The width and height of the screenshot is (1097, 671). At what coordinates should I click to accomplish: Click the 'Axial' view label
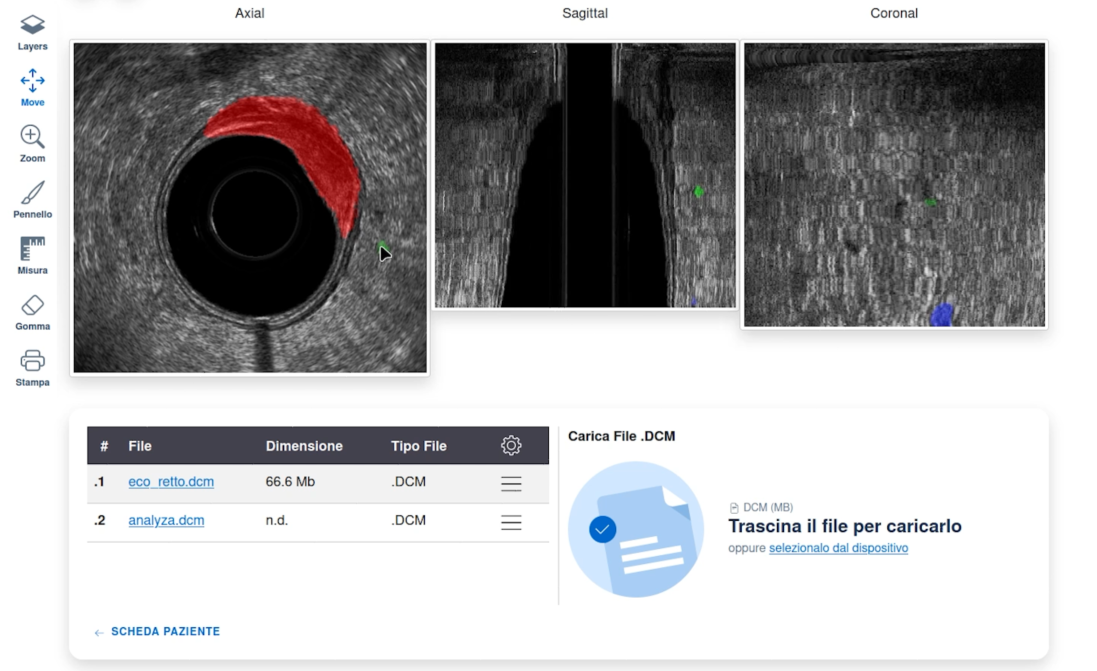pyautogui.click(x=250, y=13)
